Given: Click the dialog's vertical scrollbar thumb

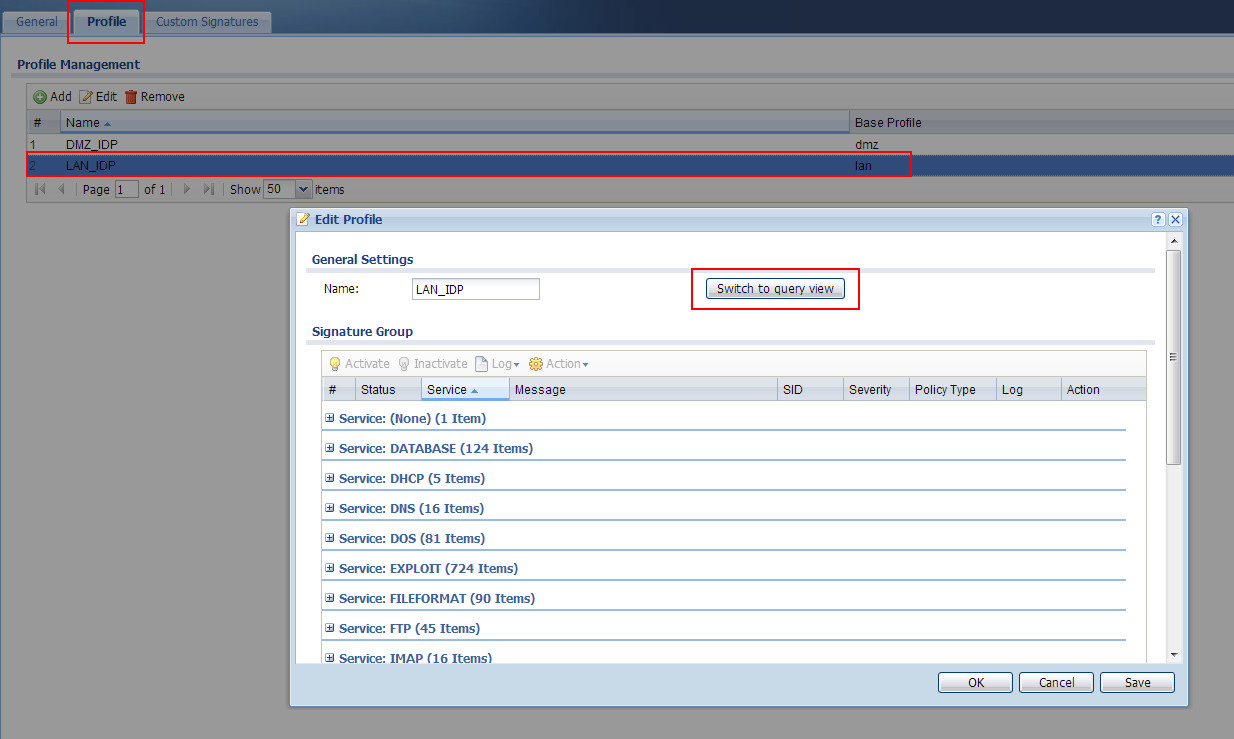Looking at the screenshot, I should tap(1174, 357).
